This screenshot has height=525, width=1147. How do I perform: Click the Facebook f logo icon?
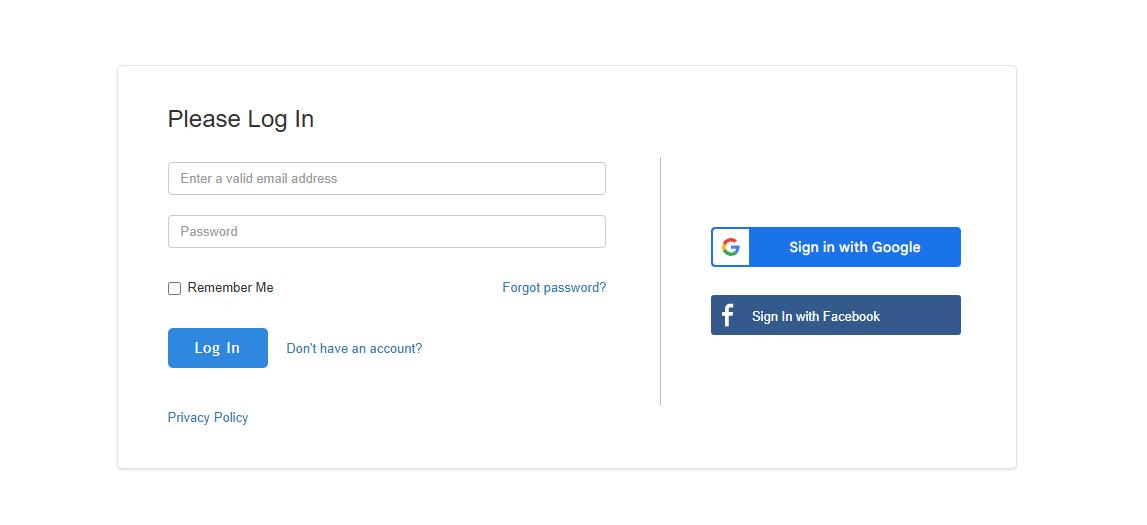tap(727, 316)
